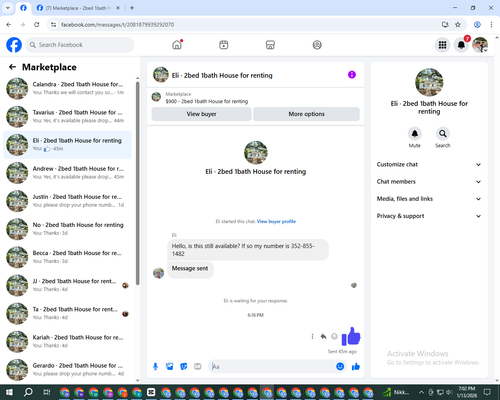Open the Menu grid icon
The width and height of the screenshot is (500, 400).
(x=442, y=45)
